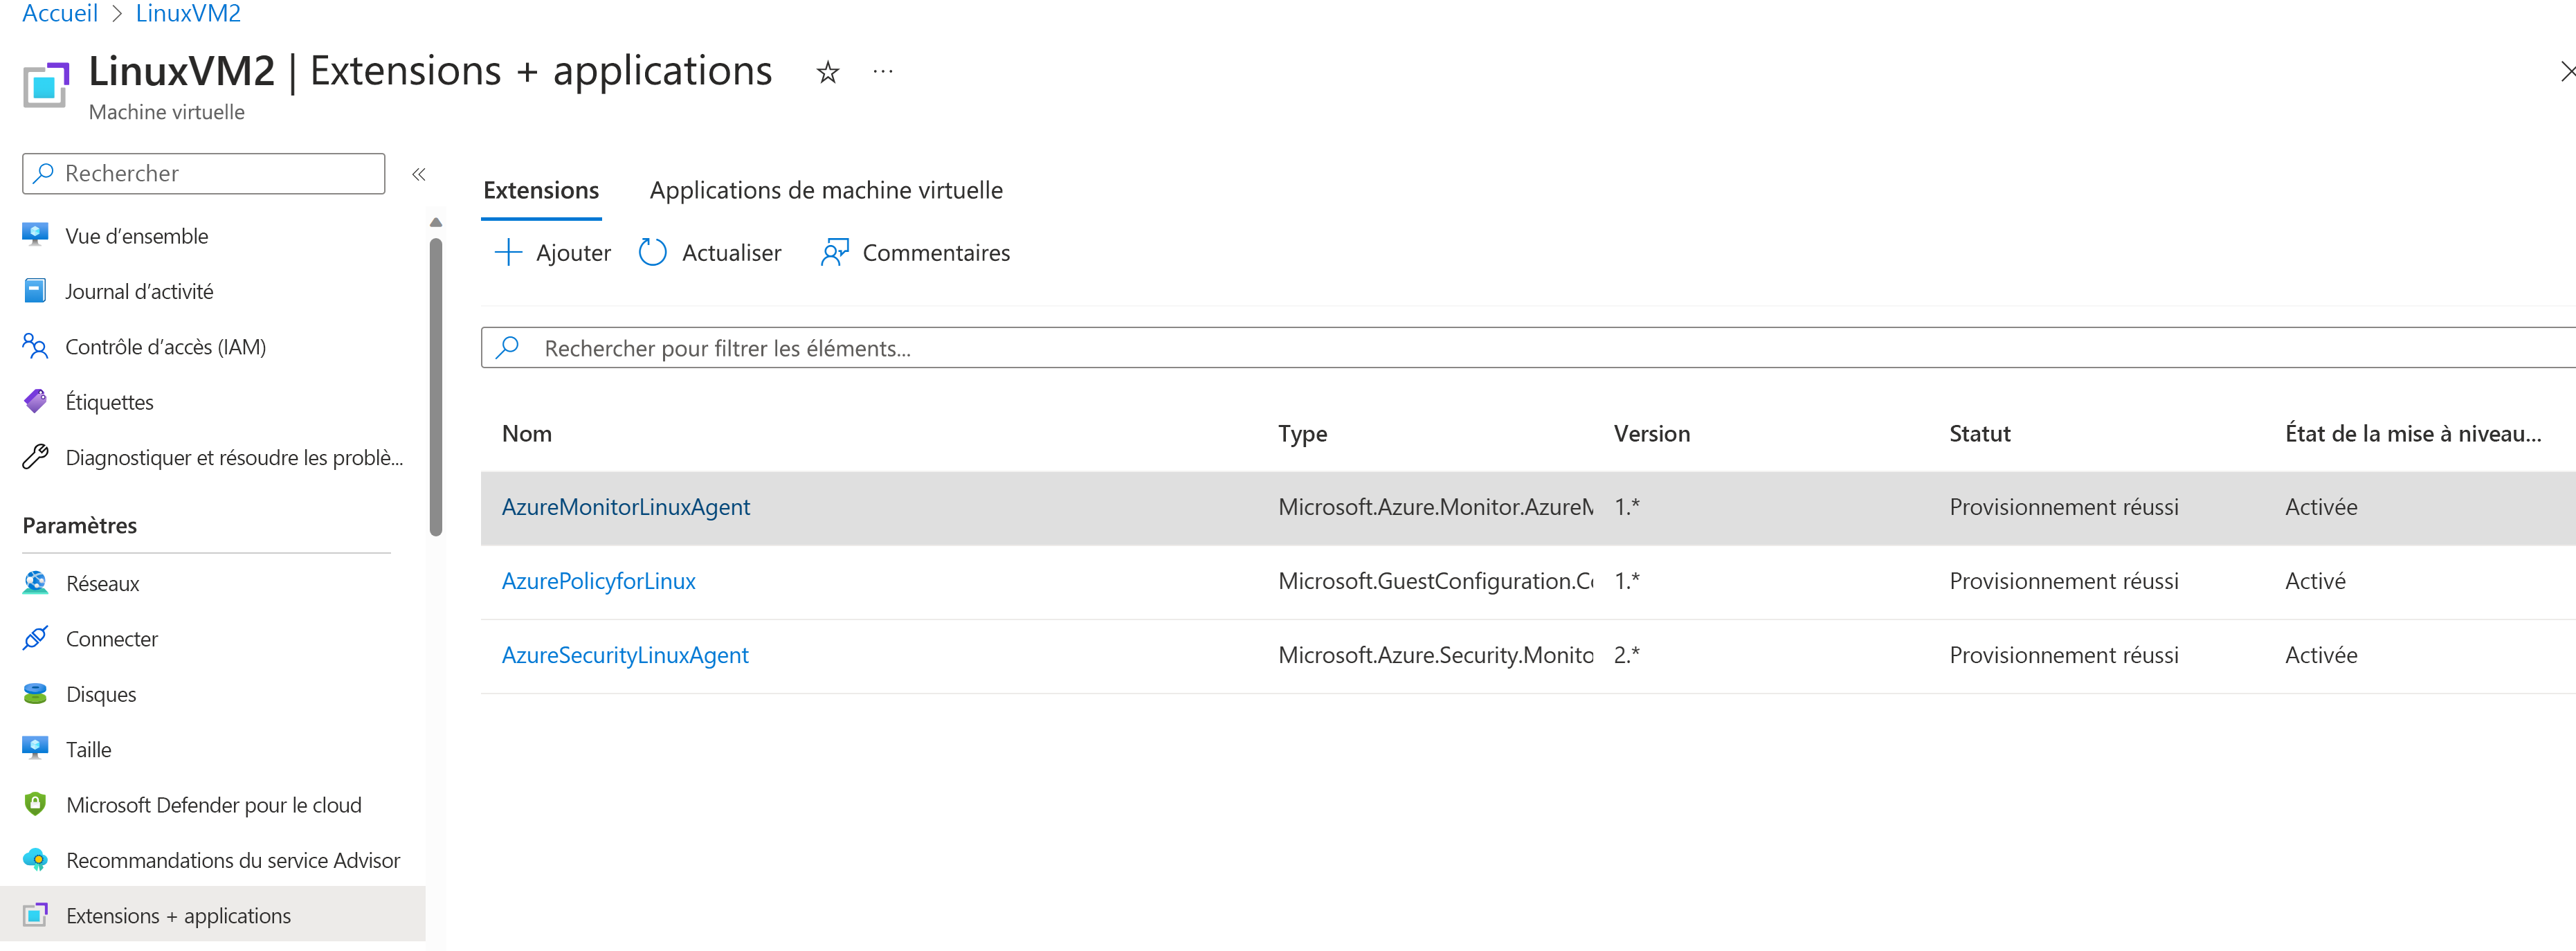Click Provisionnement réussi in AzureMonitorLinuxAgent row

tap(2063, 507)
